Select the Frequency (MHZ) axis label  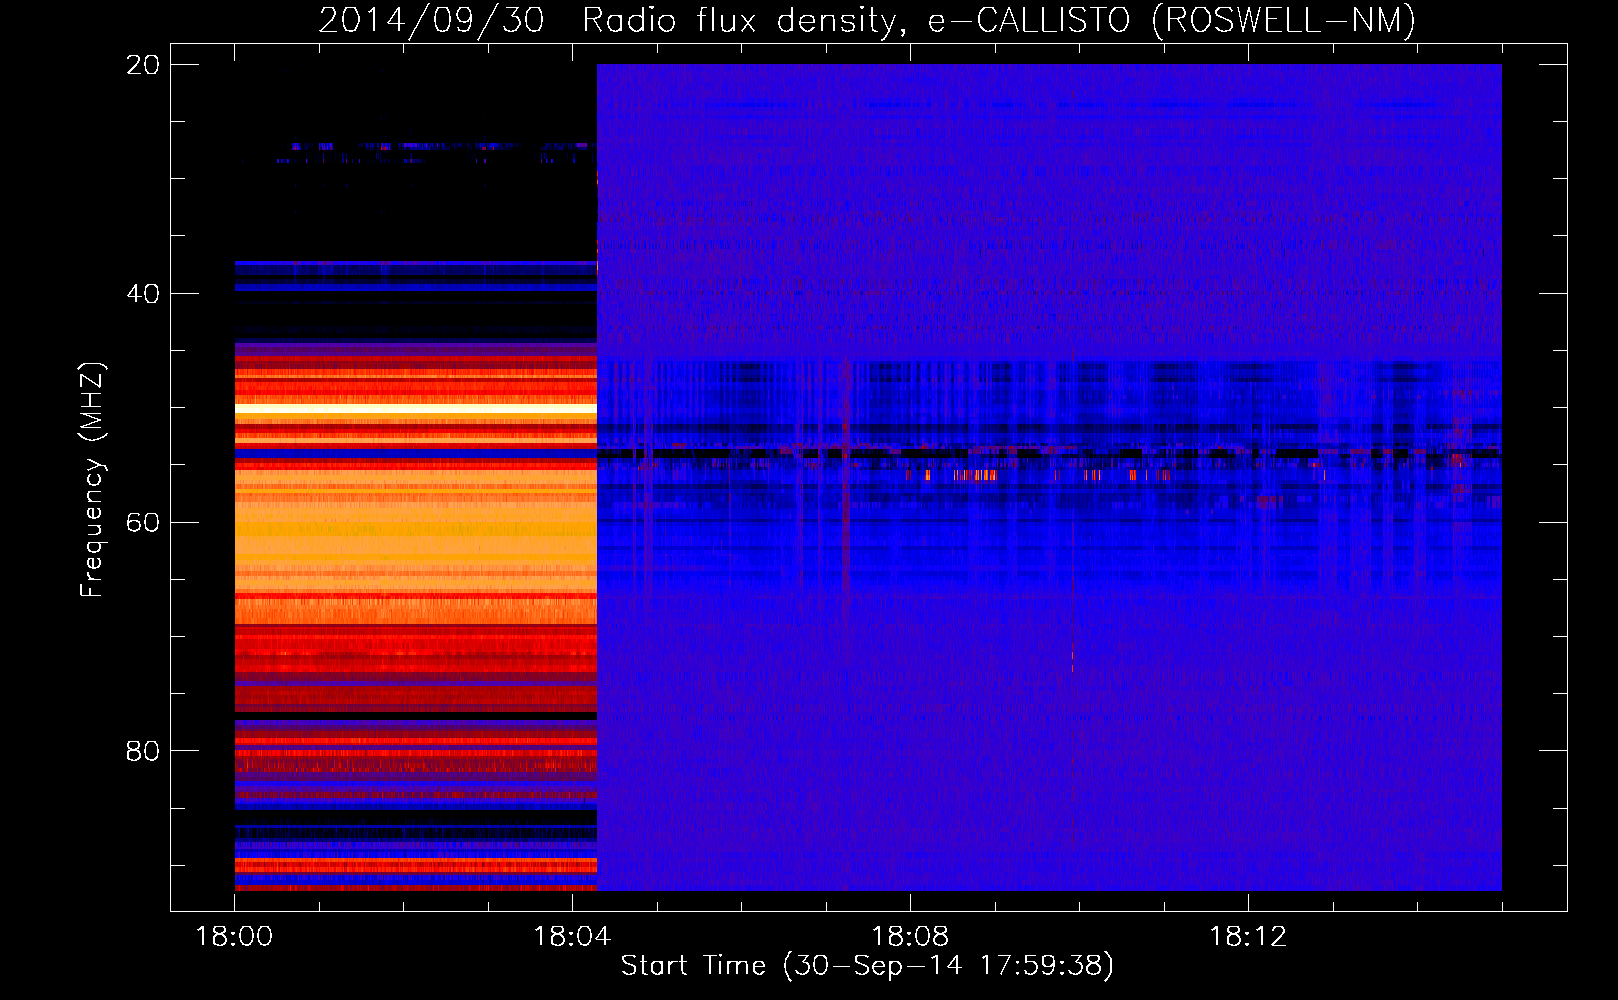(x=92, y=480)
